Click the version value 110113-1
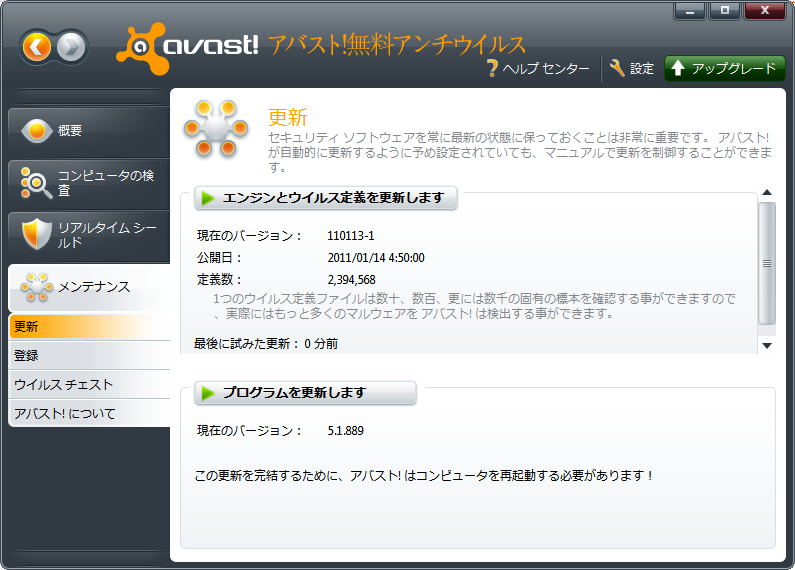This screenshot has height=570, width=795. pyautogui.click(x=351, y=236)
